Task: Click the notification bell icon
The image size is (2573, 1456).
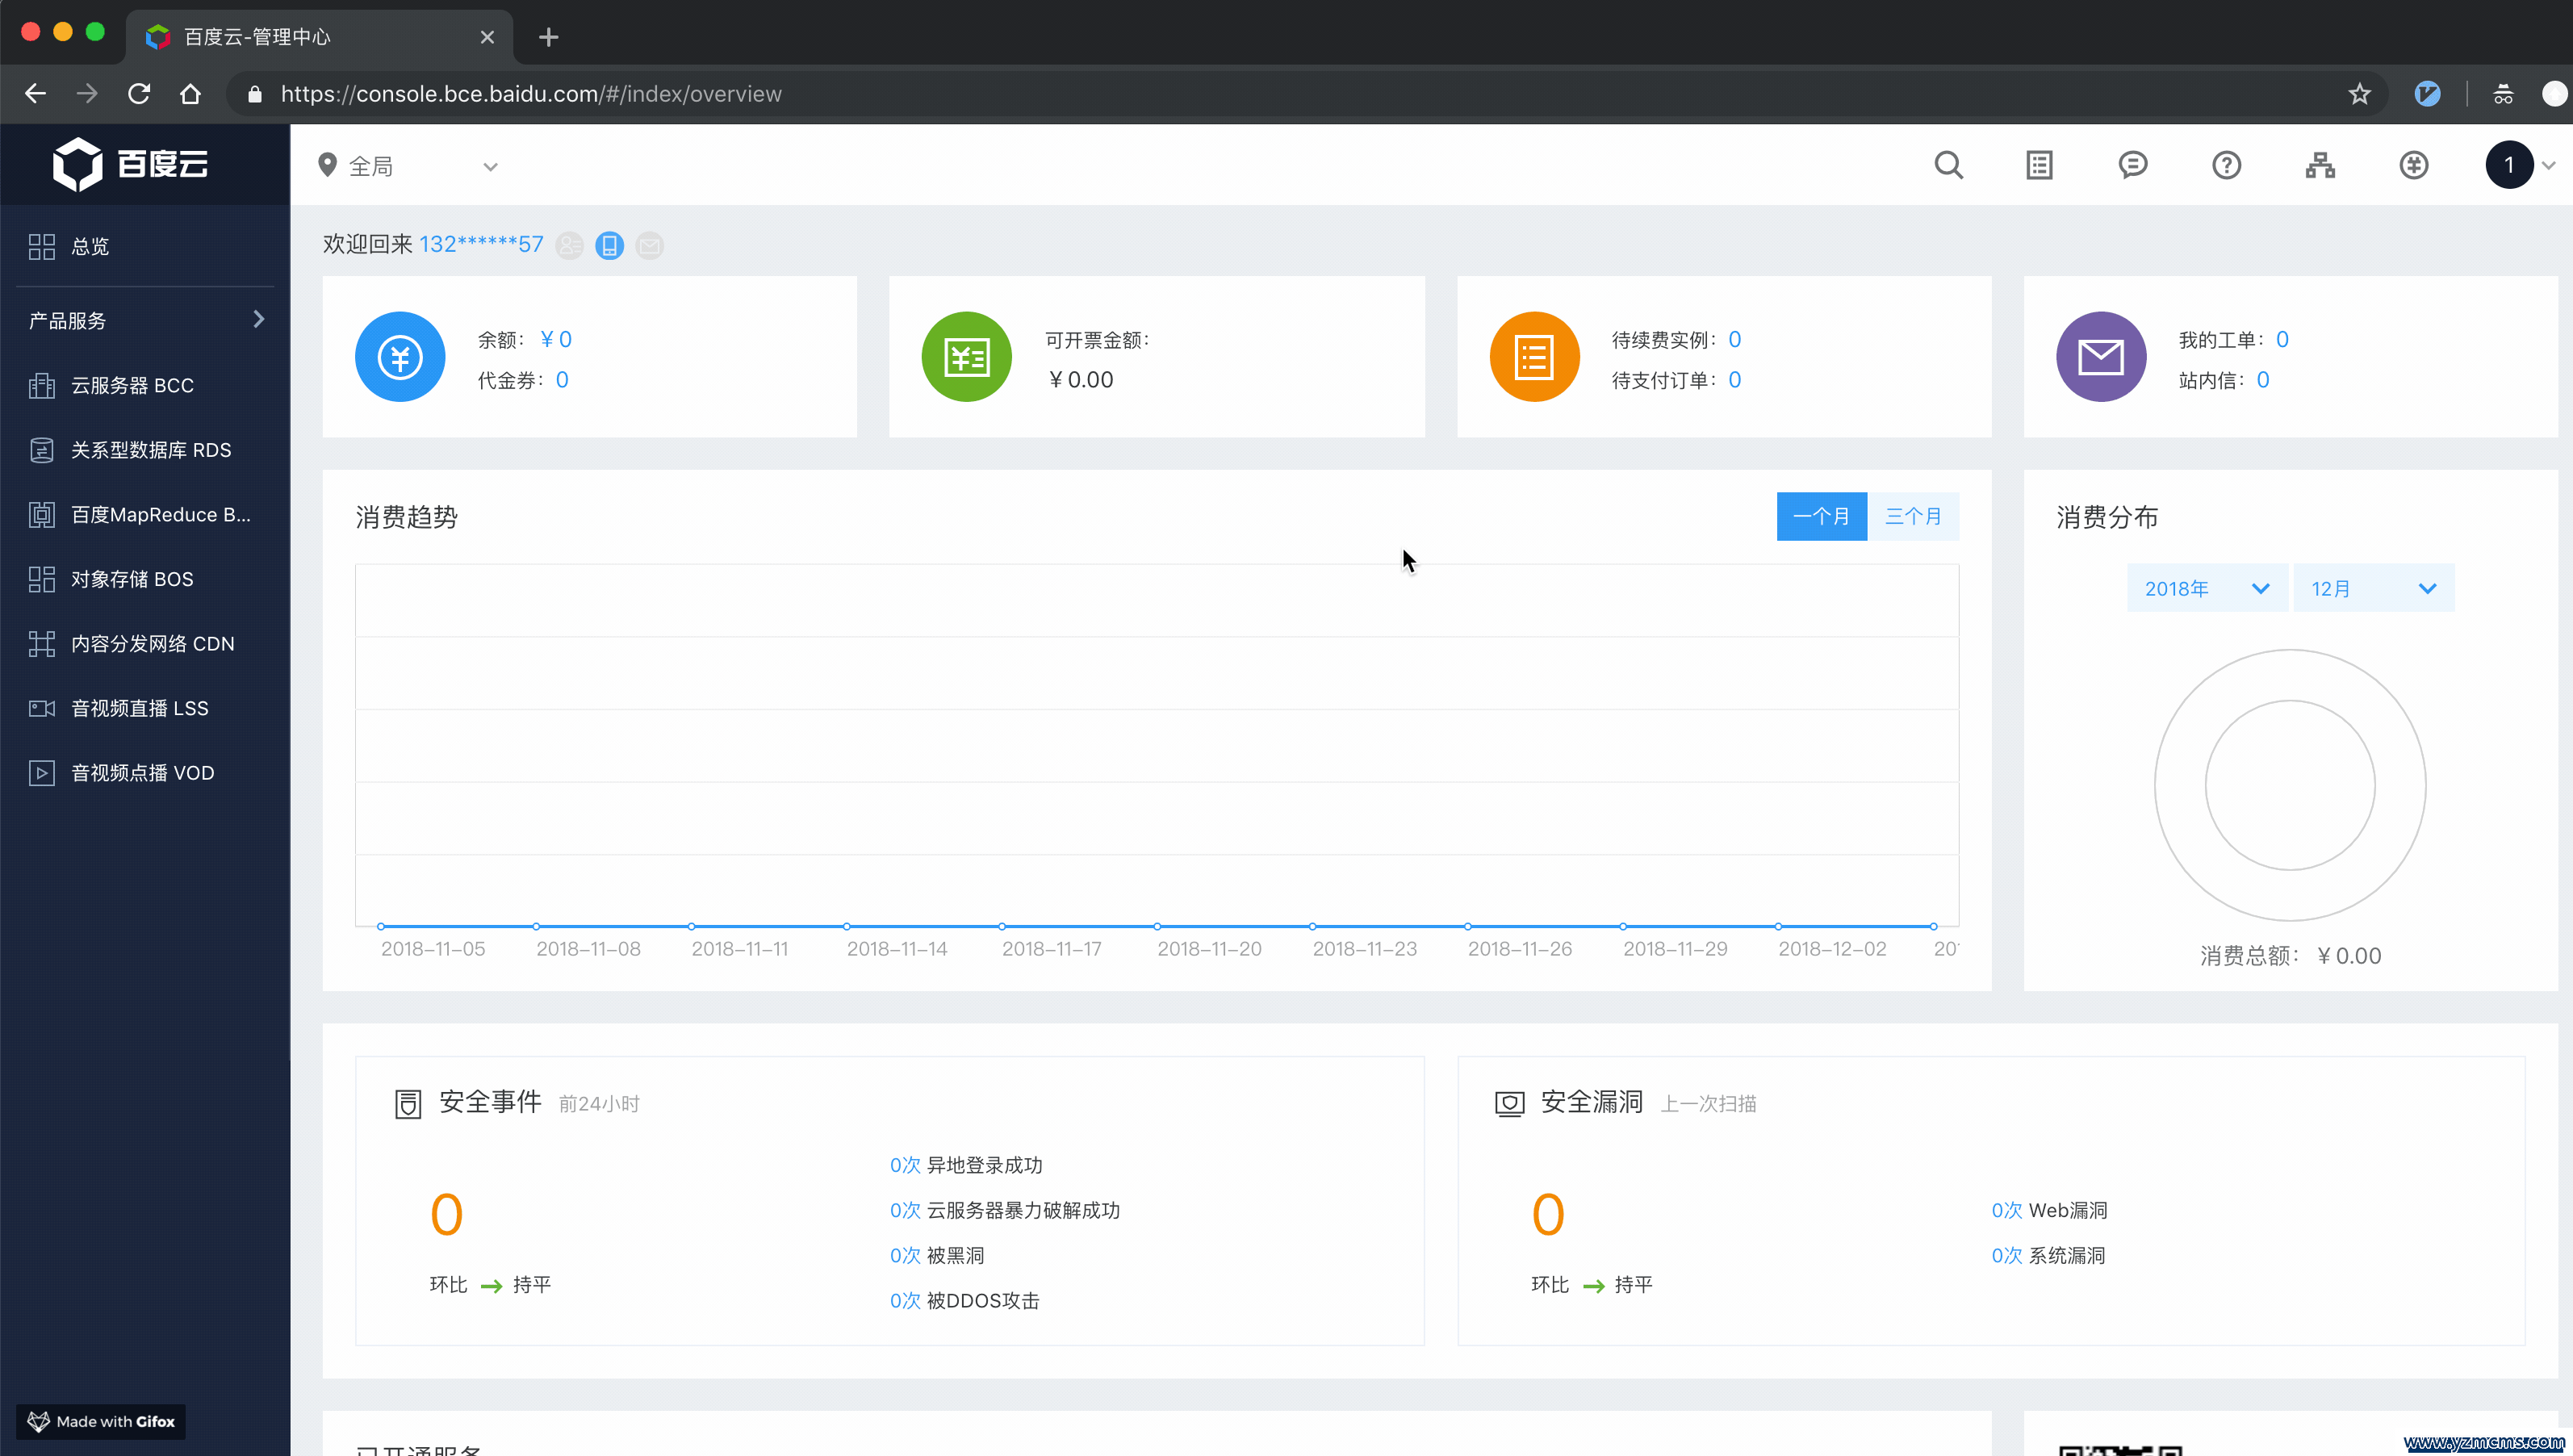Action: tap(2133, 165)
